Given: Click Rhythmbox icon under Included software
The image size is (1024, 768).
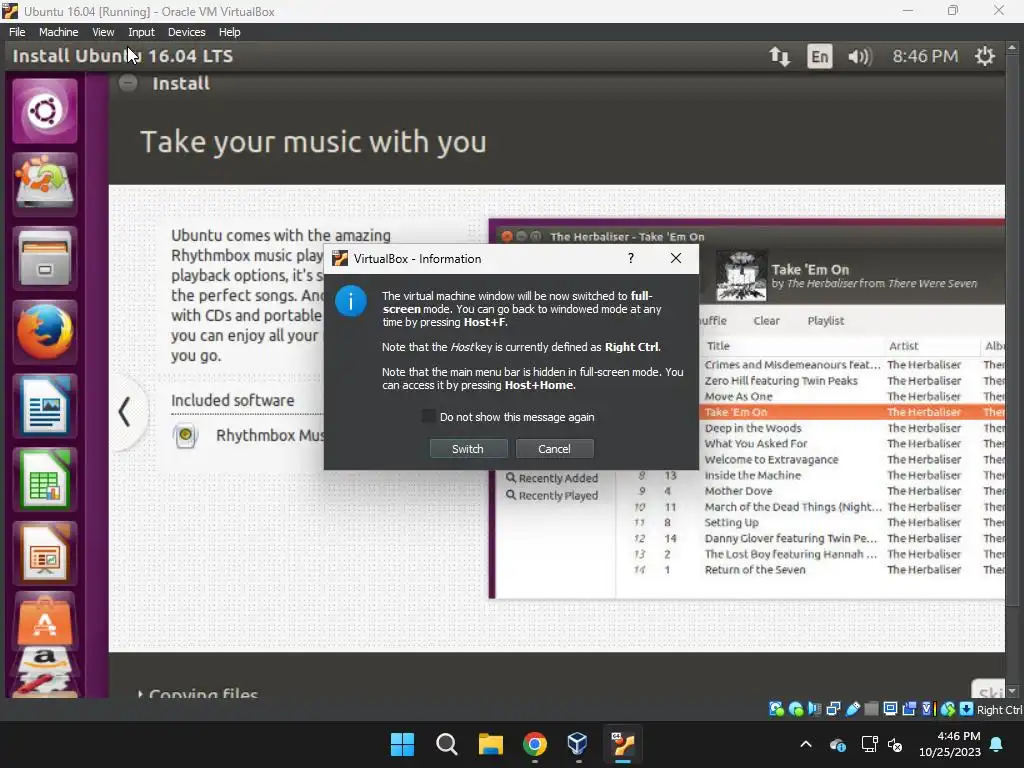Looking at the screenshot, I should point(185,435).
